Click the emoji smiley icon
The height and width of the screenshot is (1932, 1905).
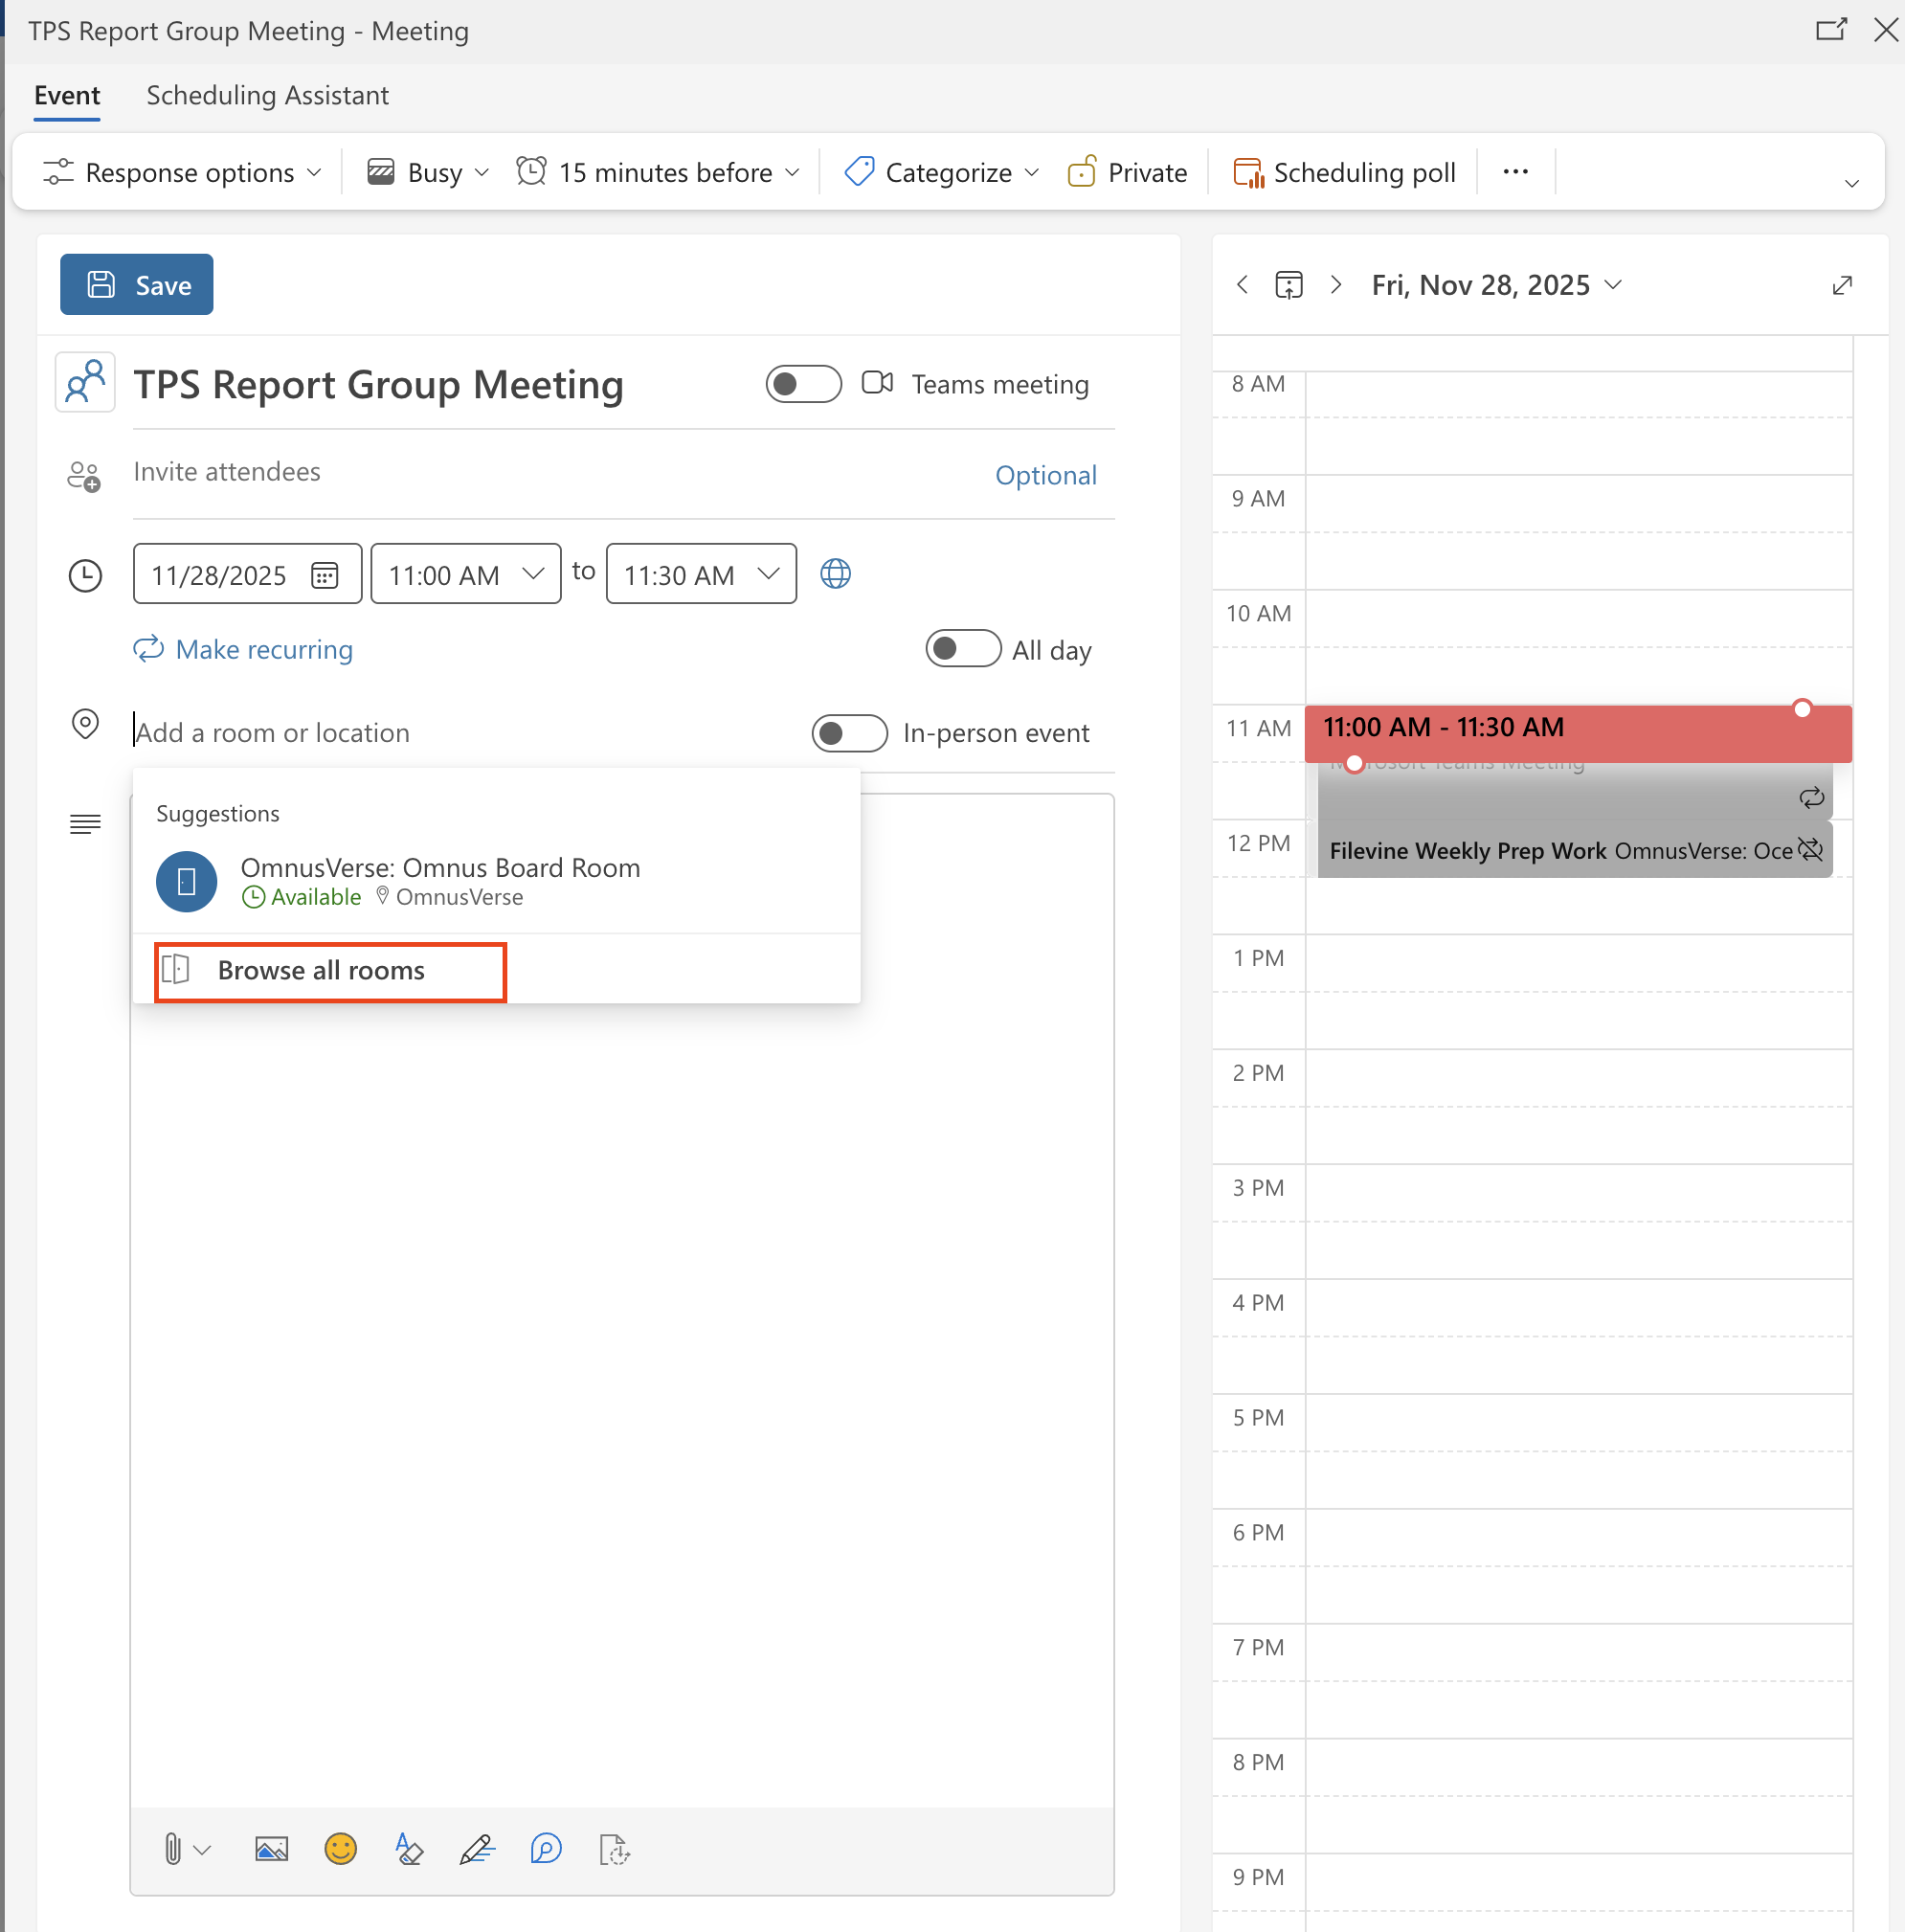coord(340,1849)
